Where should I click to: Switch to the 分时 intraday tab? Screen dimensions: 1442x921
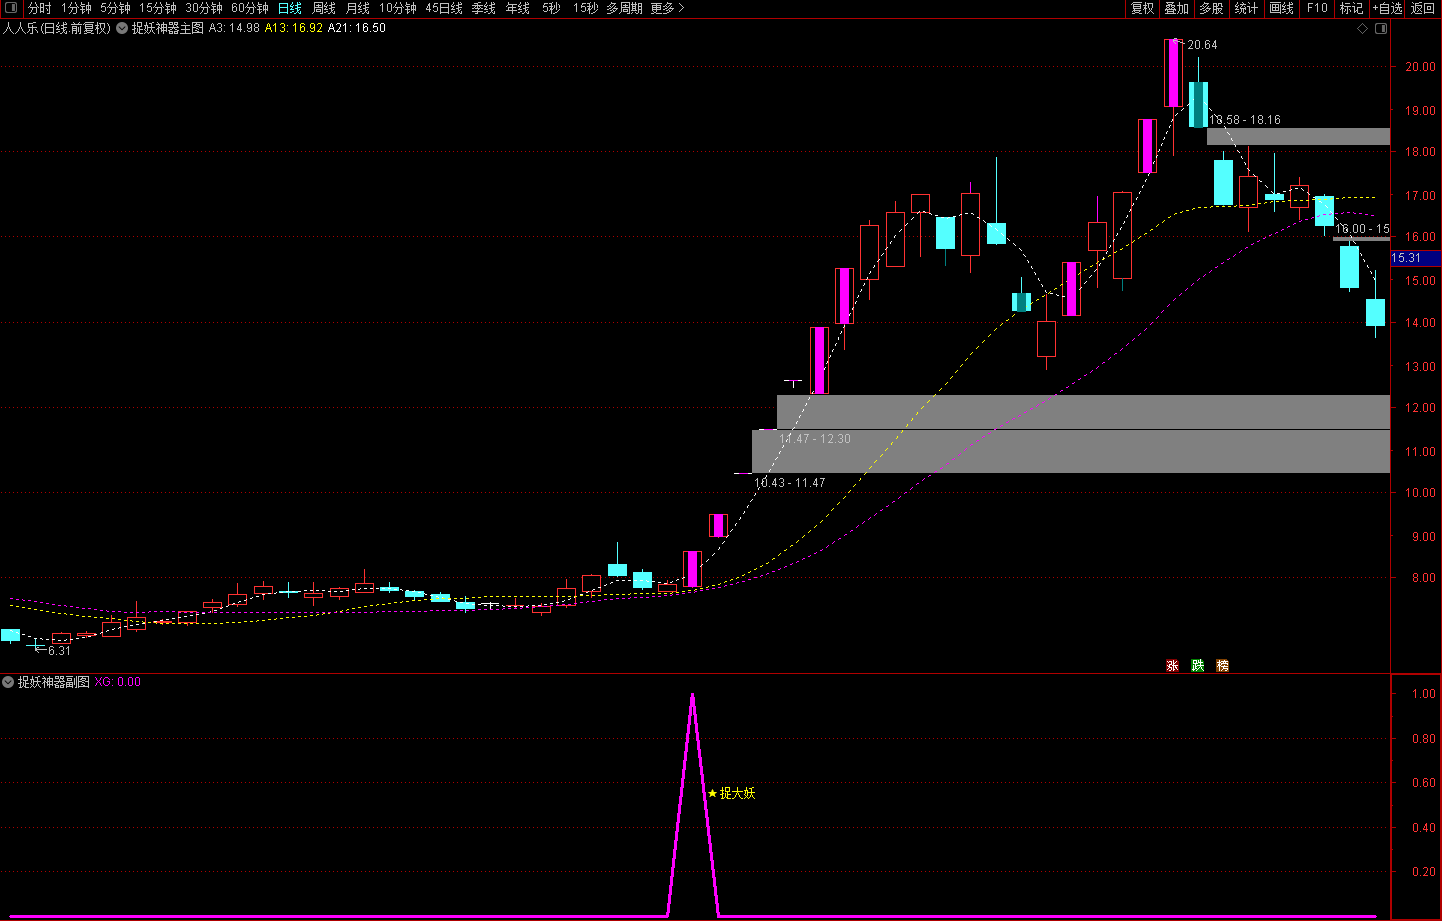coord(40,8)
